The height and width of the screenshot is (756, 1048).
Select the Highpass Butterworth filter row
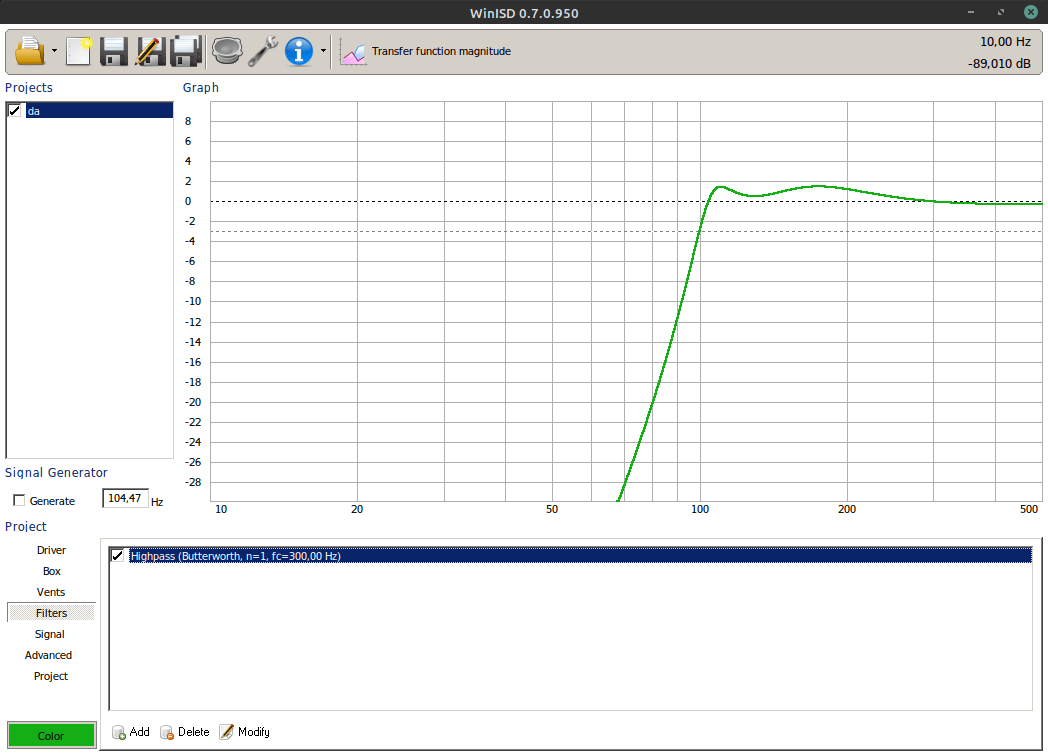click(580, 556)
